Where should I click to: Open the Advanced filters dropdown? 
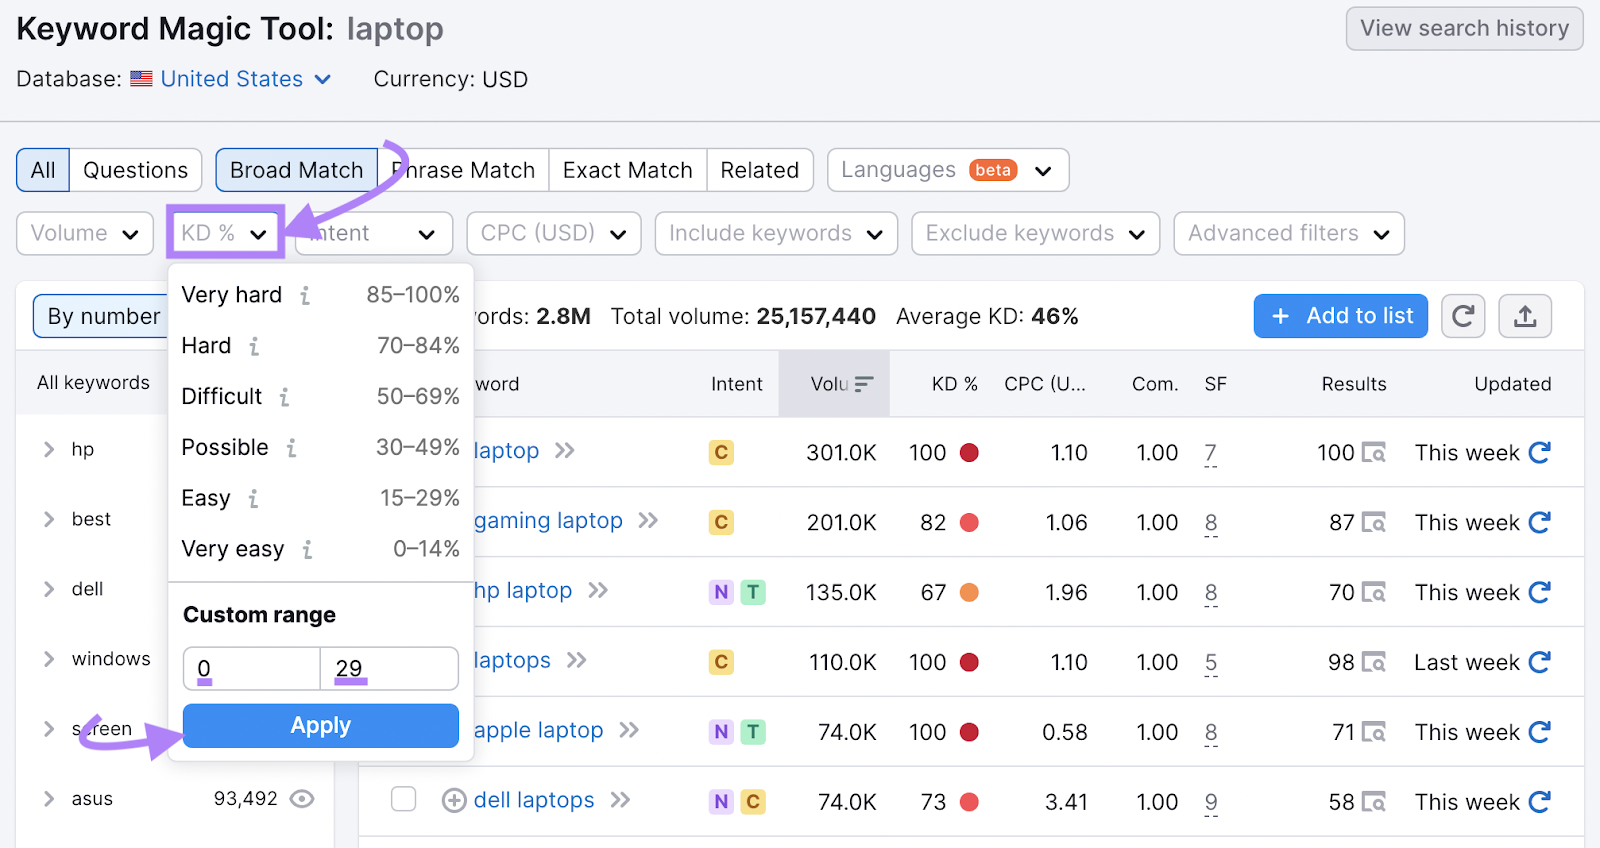(1288, 233)
